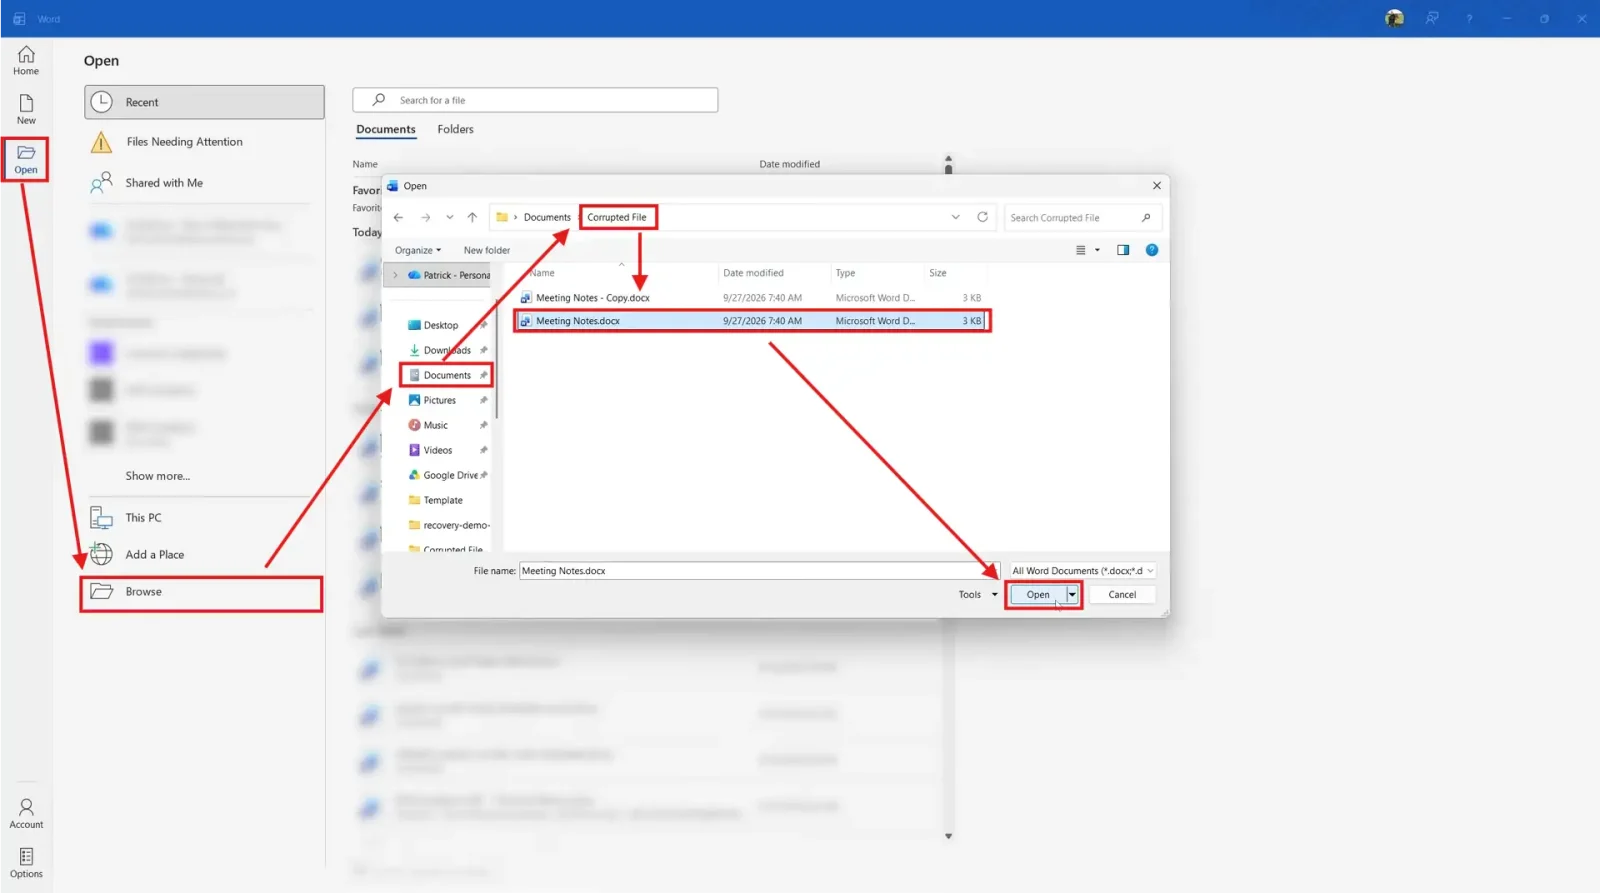
Task: Select Meeting Notes - Copy.docx file
Action: coord(592,298)
